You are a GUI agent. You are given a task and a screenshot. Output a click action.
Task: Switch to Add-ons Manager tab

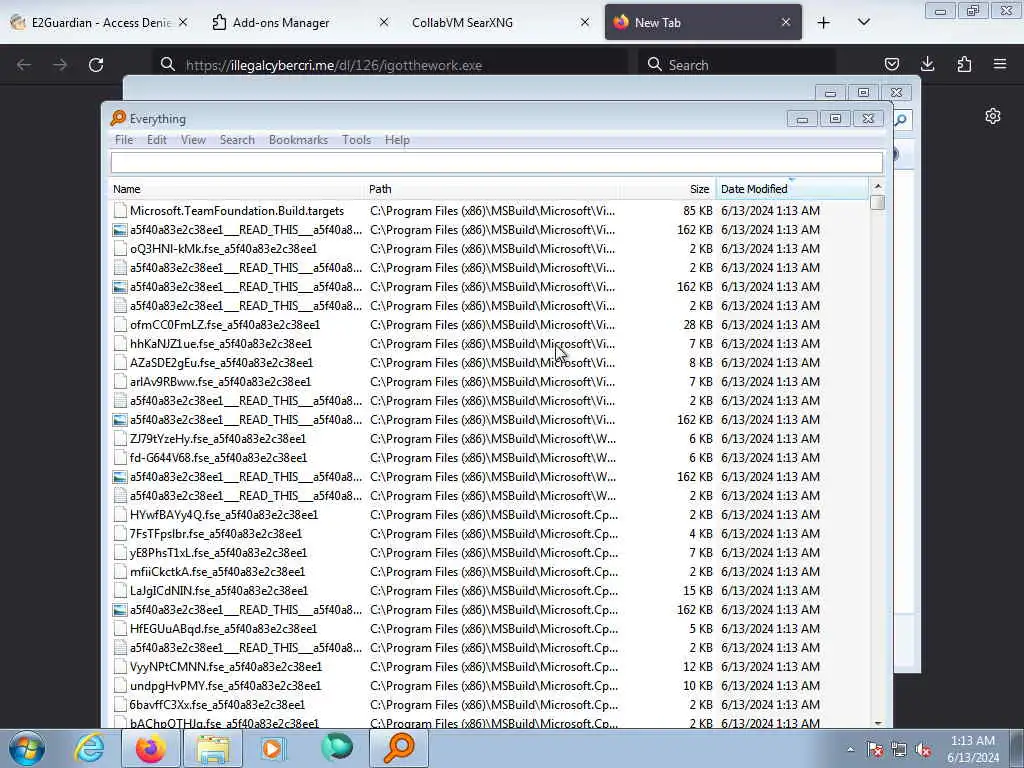click(301, 23)
